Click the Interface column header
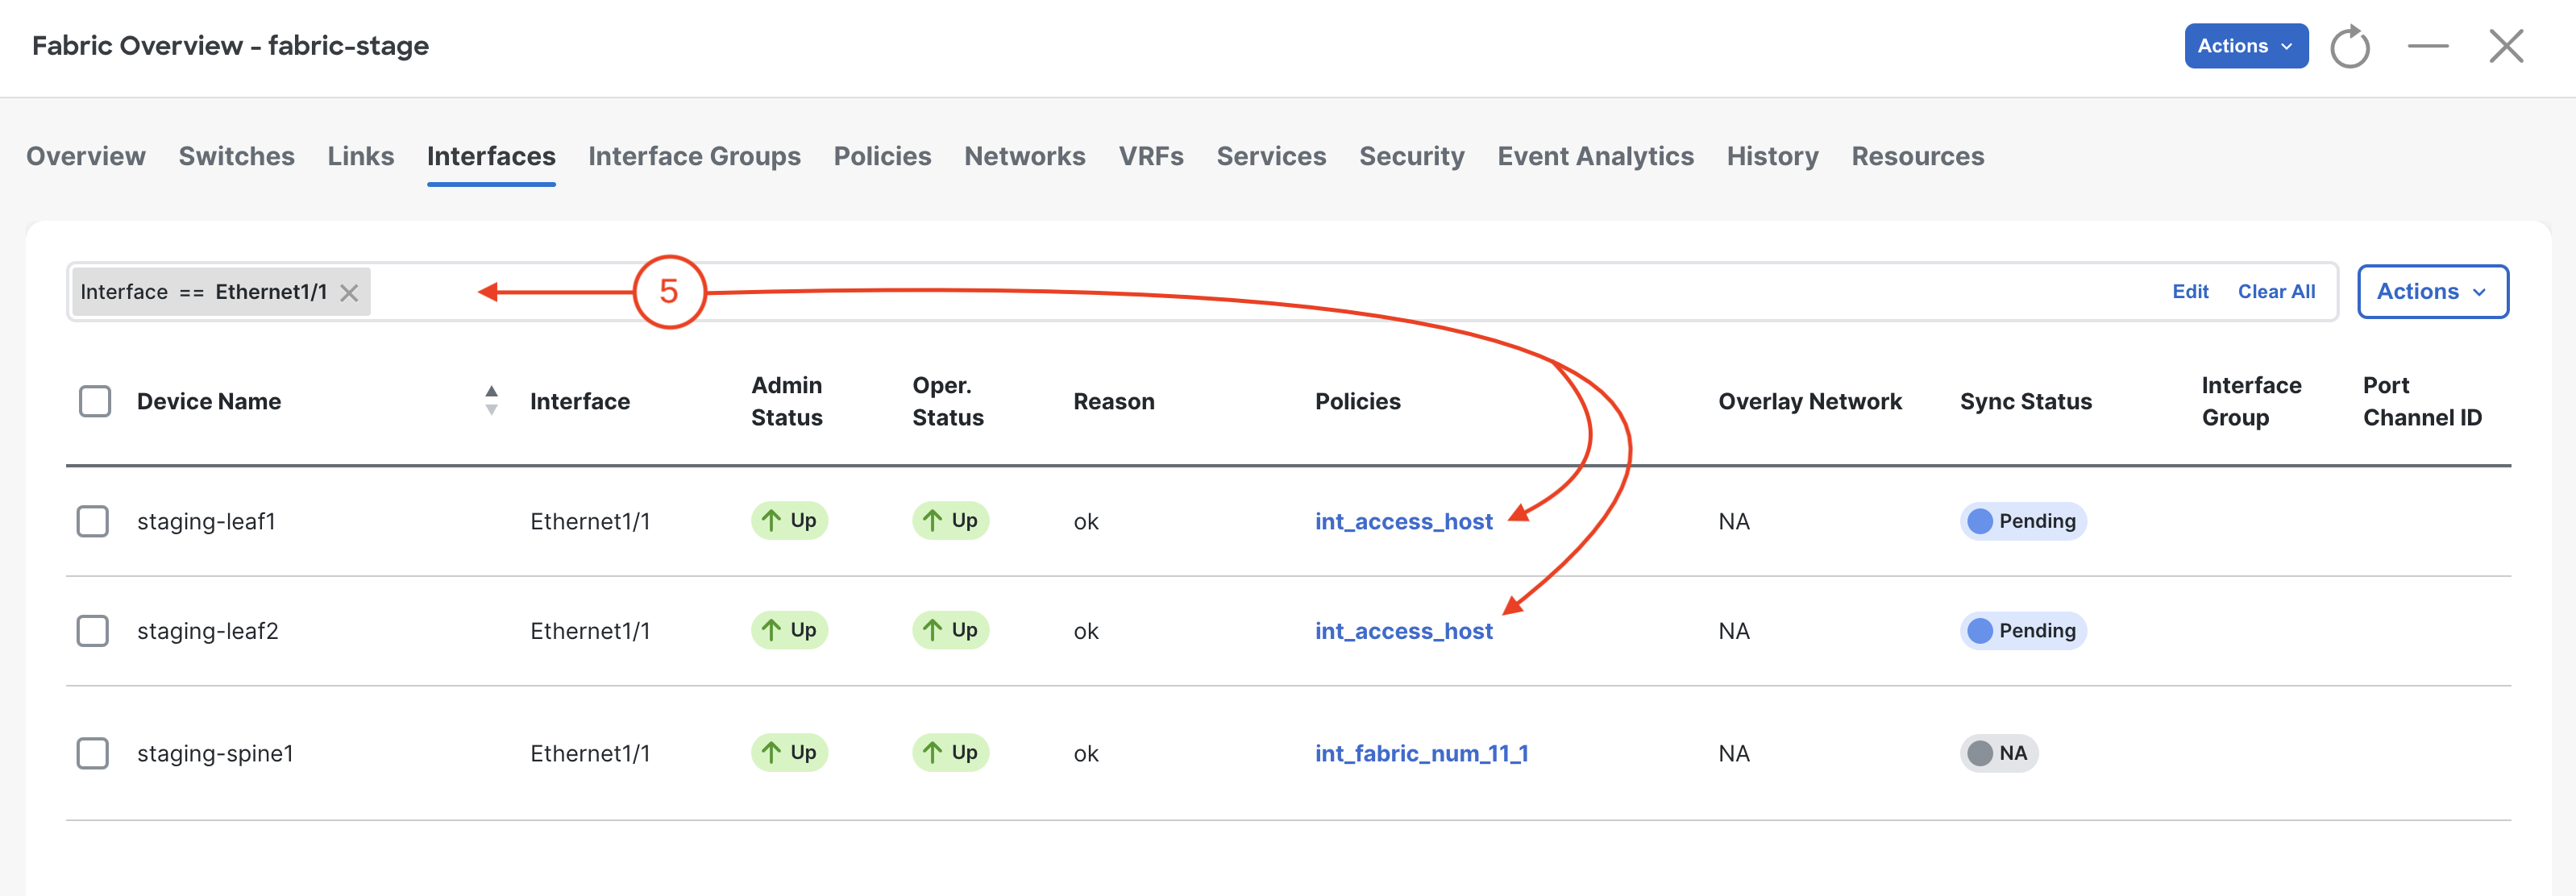 tap(580, 401)
